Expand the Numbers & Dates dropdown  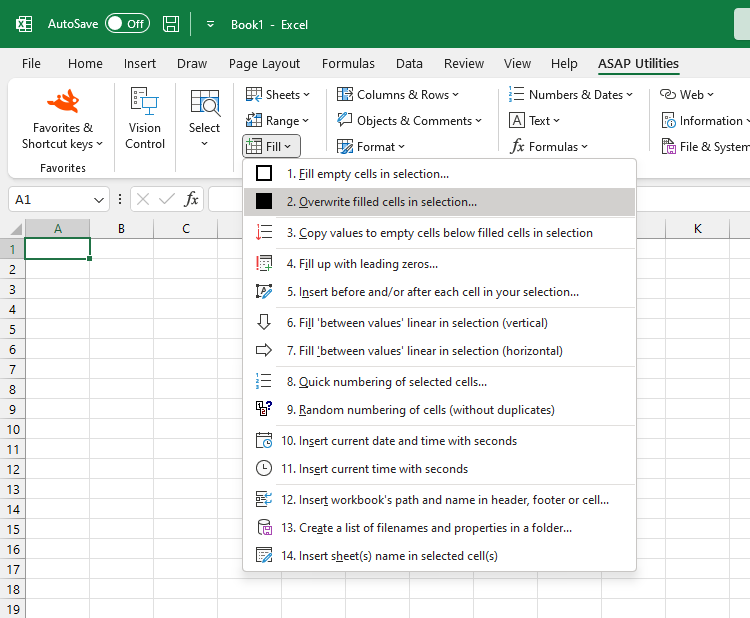point(571,95)
